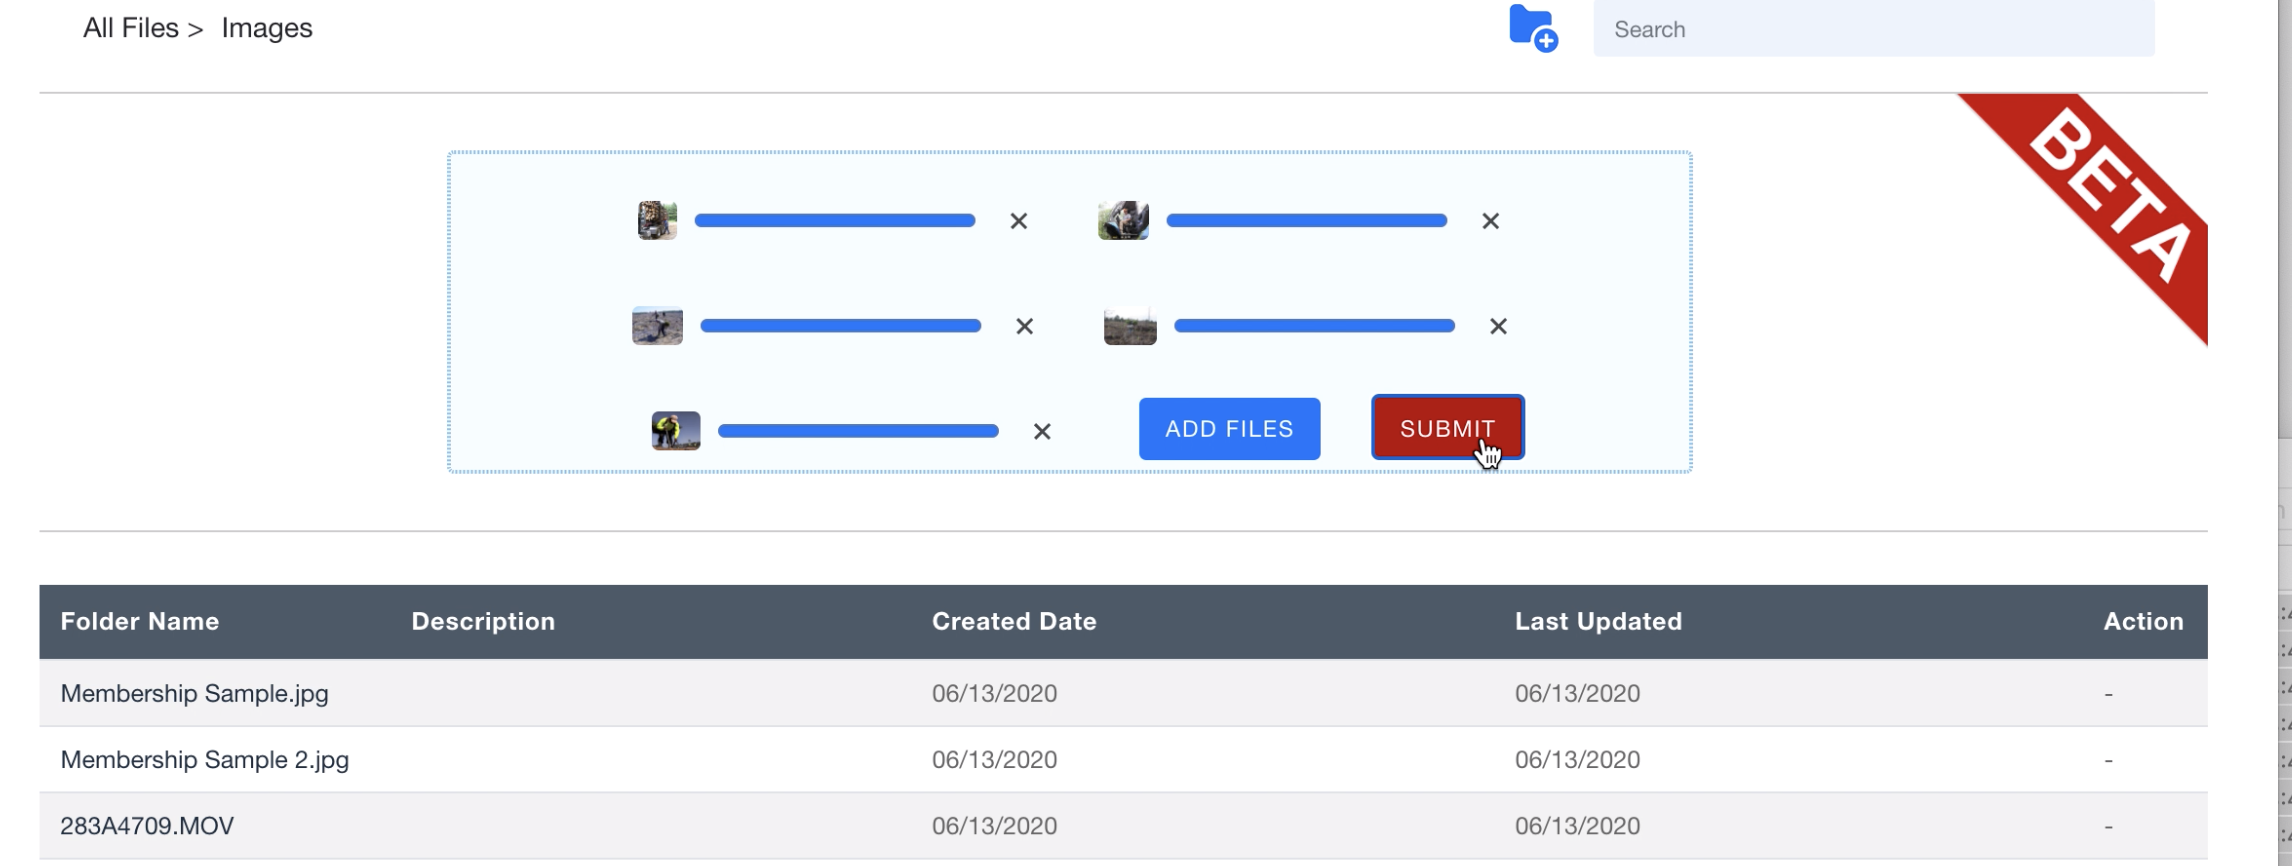Remove the upload of person bending in field
This screenshot has height=866, width=2292.
pos(1025,326)
